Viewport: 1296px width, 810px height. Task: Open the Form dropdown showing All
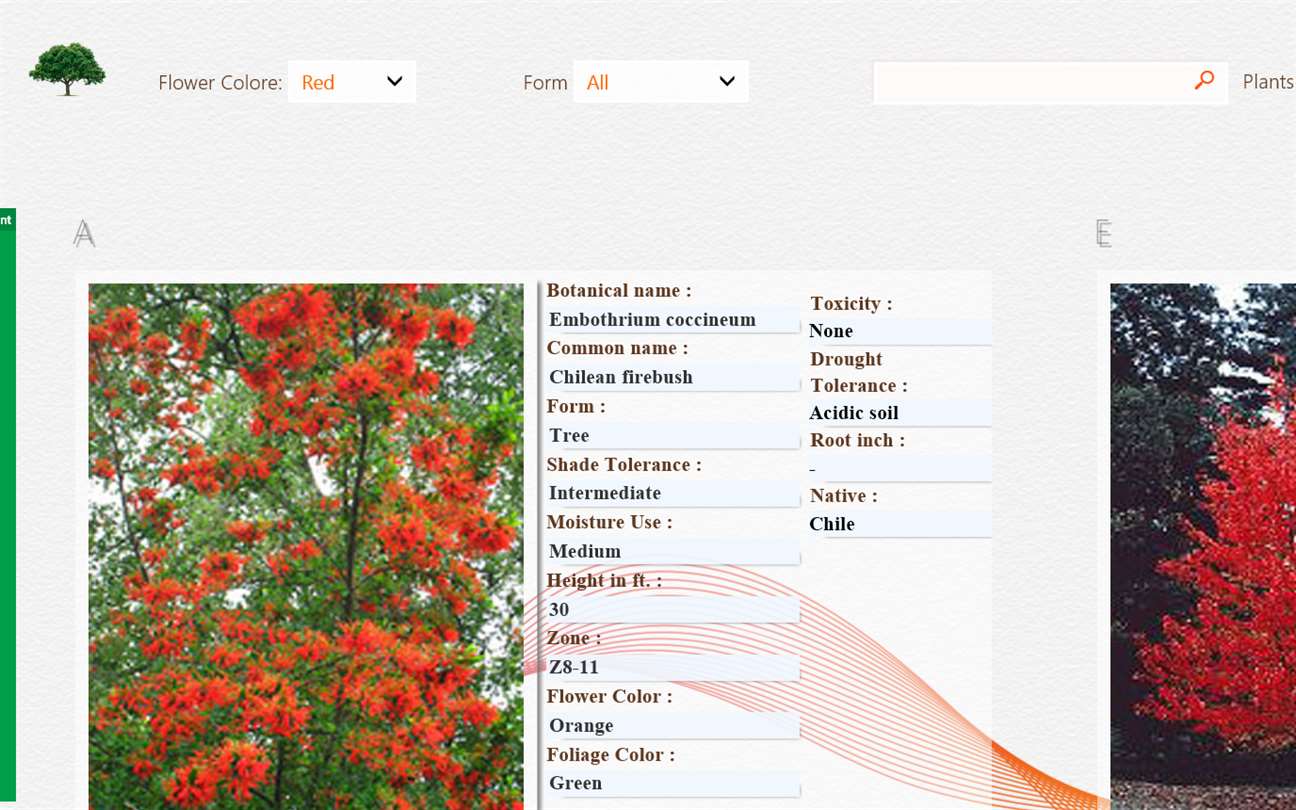click(x=661, y=82)
